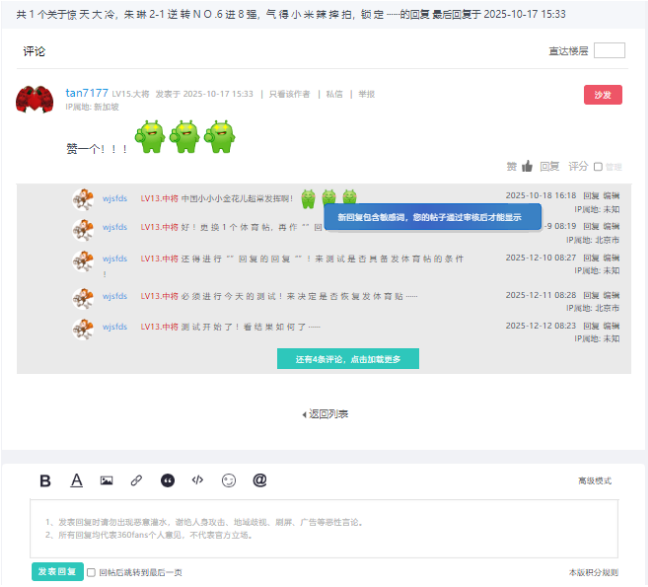The height and width of the screenshot is (587, 648).
Task: Click into the reply text area
Action: (x=324, y=529)
